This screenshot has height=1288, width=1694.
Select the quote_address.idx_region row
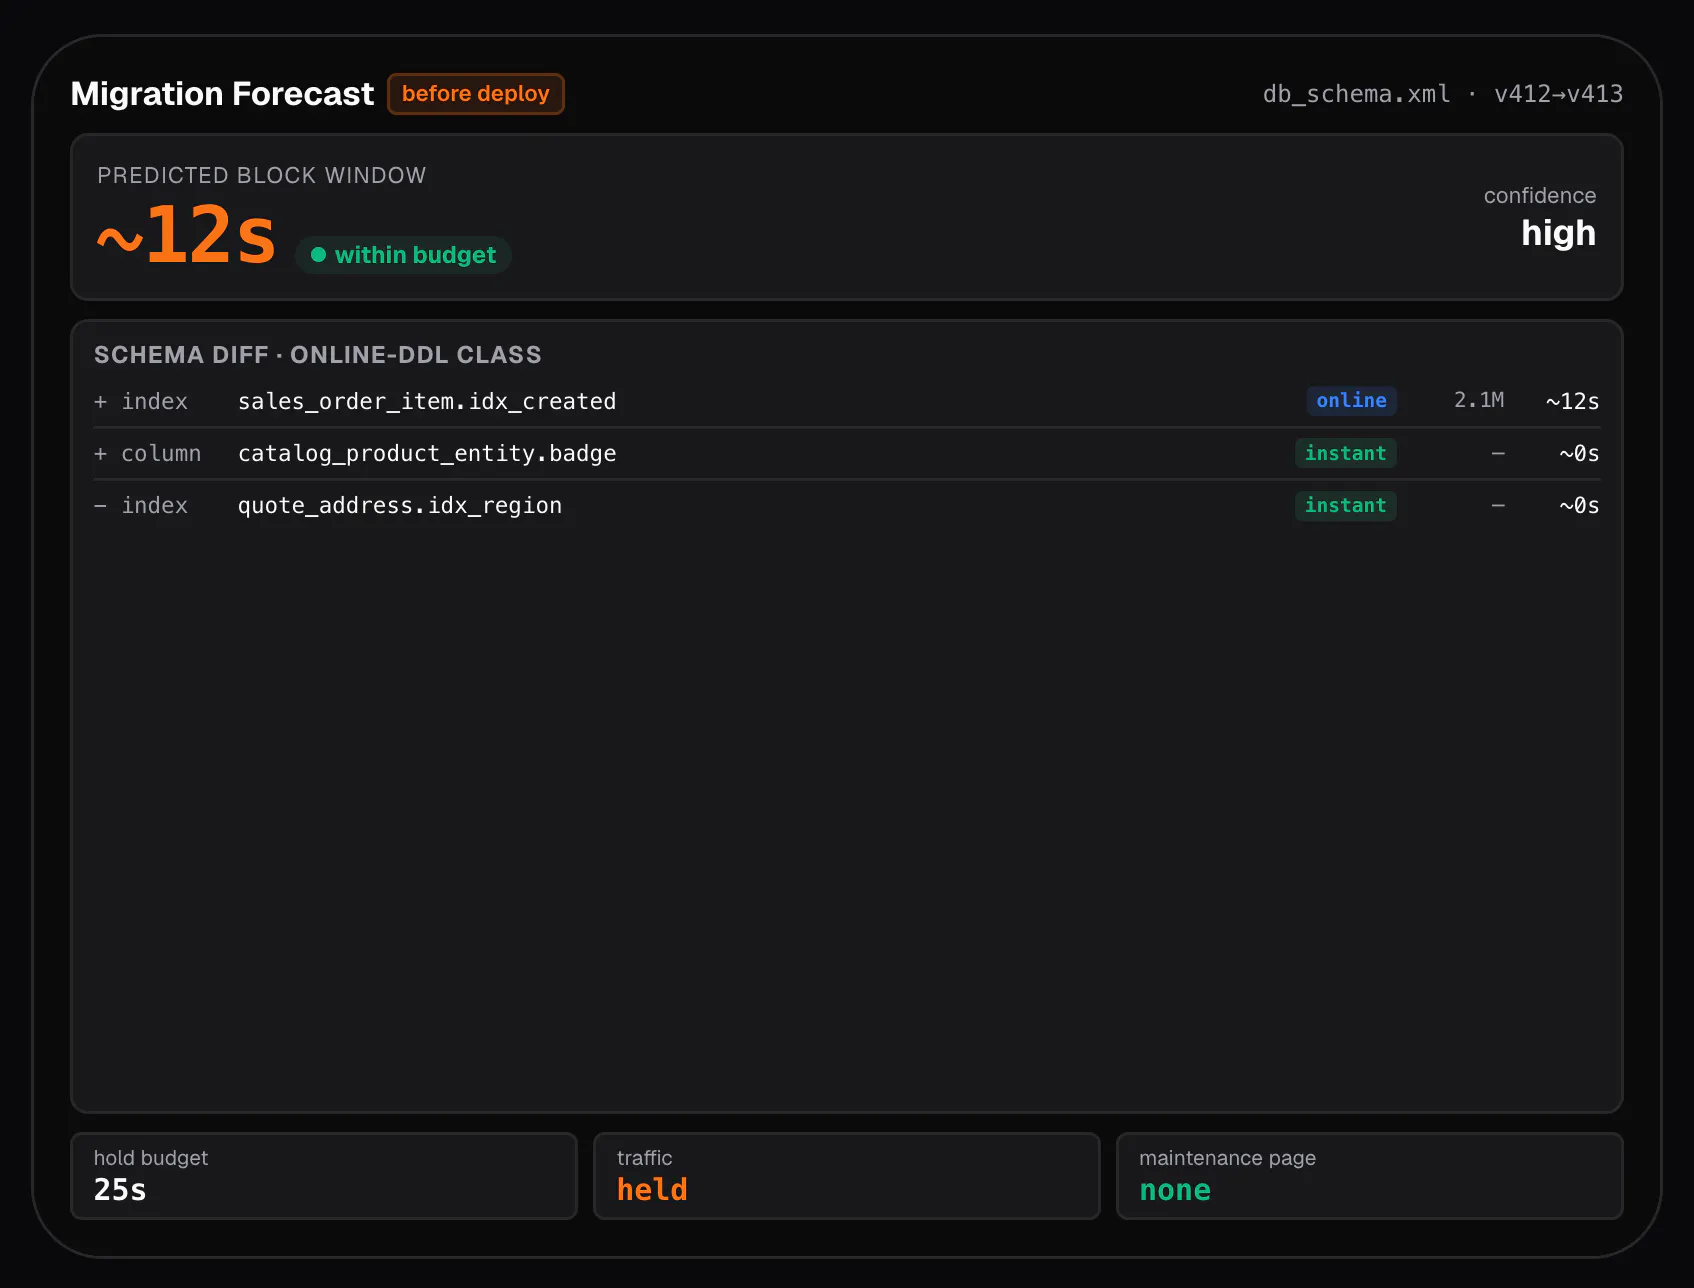click(846, 505)
